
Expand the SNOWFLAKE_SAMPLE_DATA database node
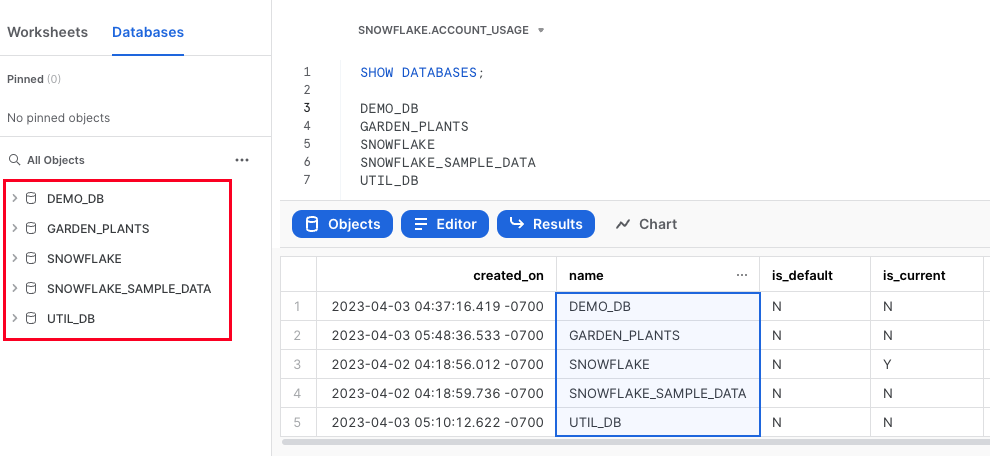pyautogui.click(x=15, y=289)
